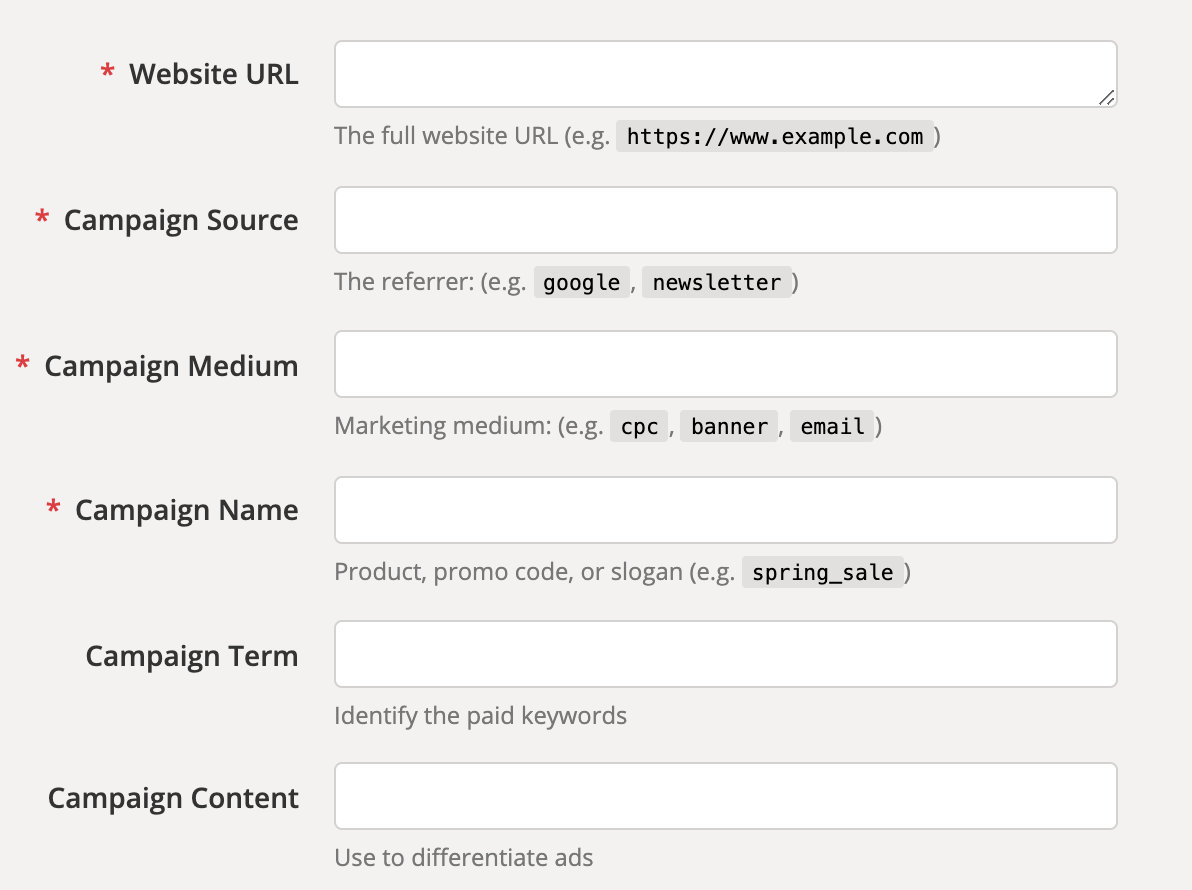Click the Campaign Medium label text
This screenshot has width=1192, height=890.
pyautogui.click(x=171, y=366)
